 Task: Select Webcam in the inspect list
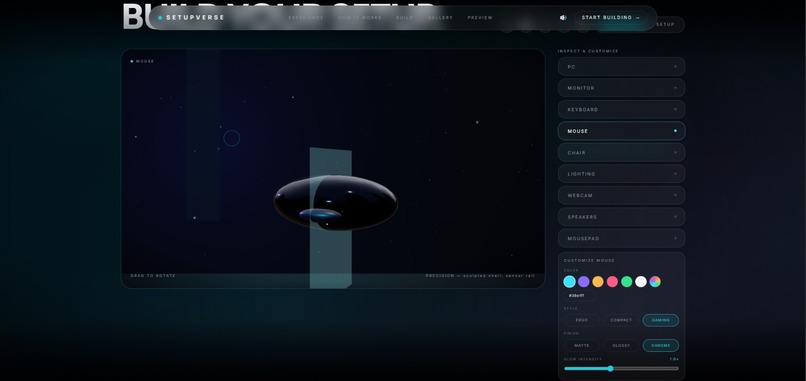pos(621,195)
